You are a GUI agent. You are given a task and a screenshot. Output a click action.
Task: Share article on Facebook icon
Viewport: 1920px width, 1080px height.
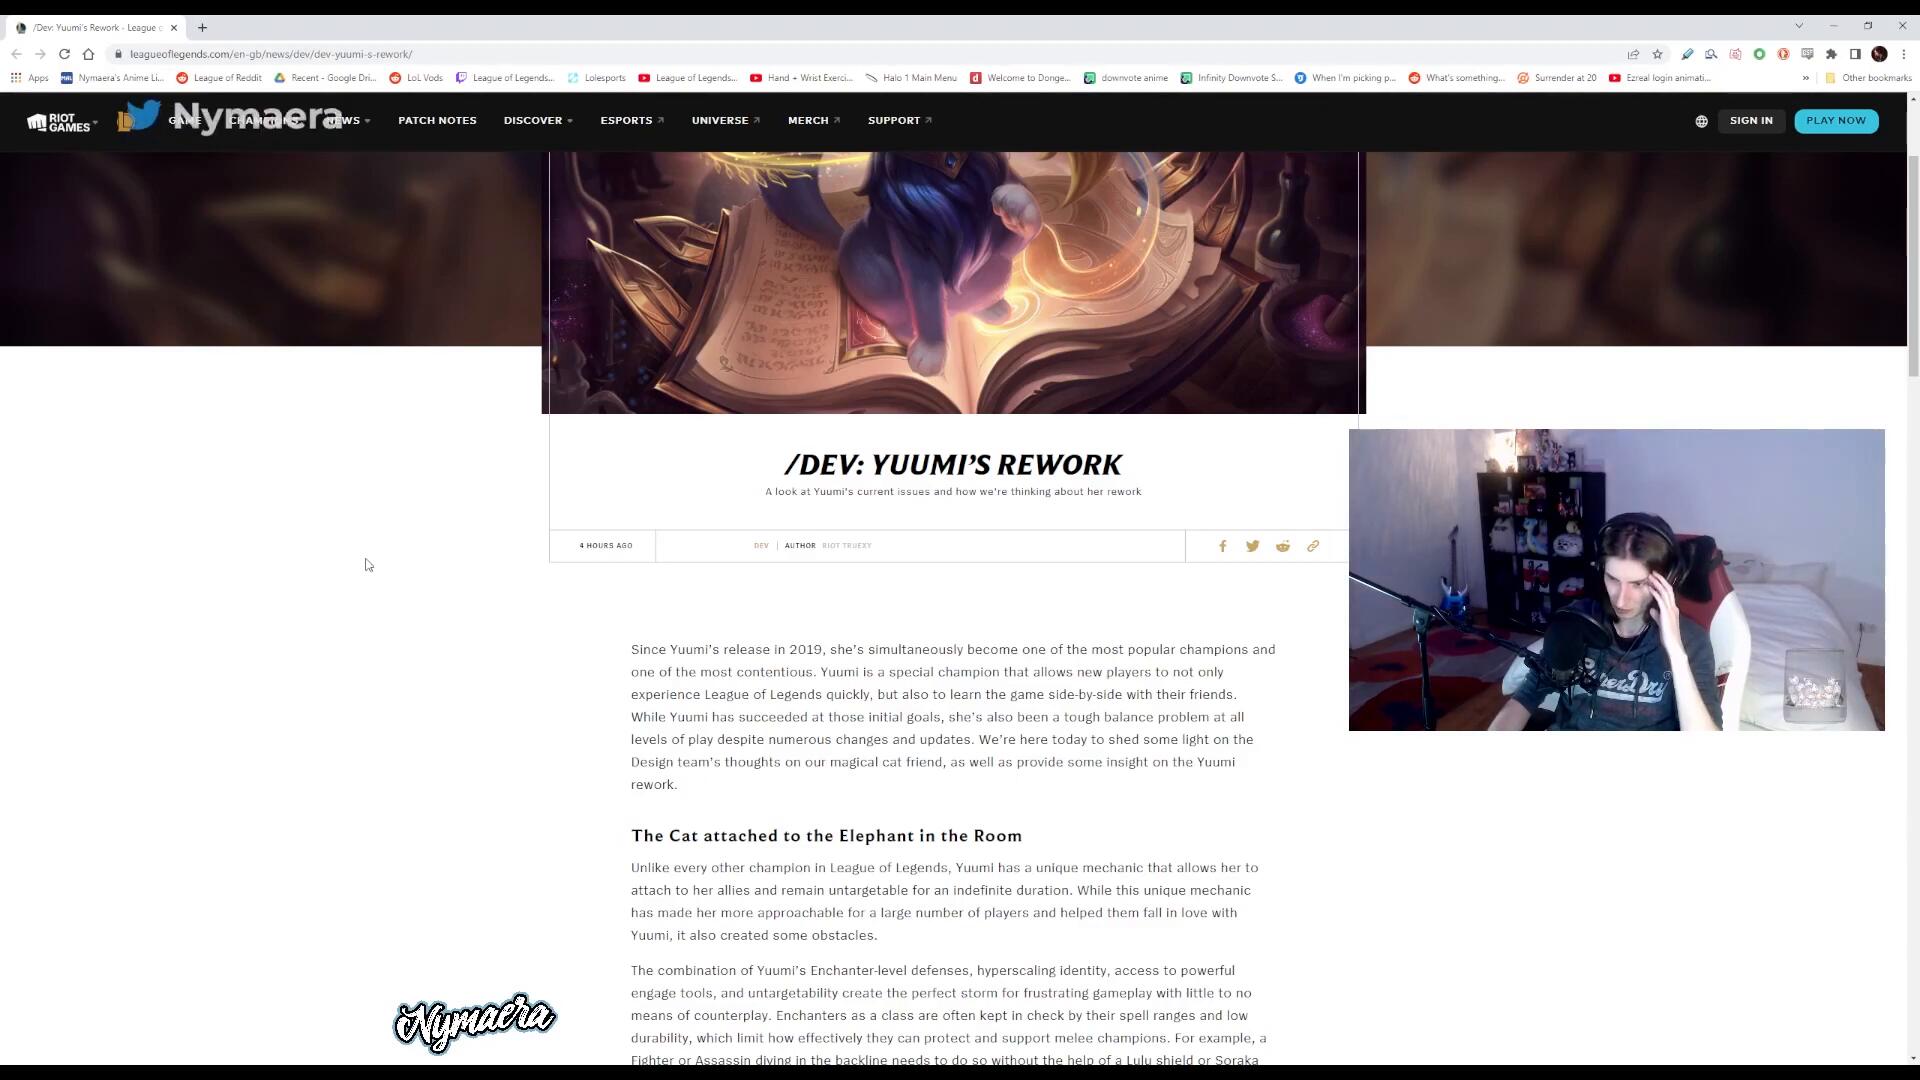[x=1222, y=546]
